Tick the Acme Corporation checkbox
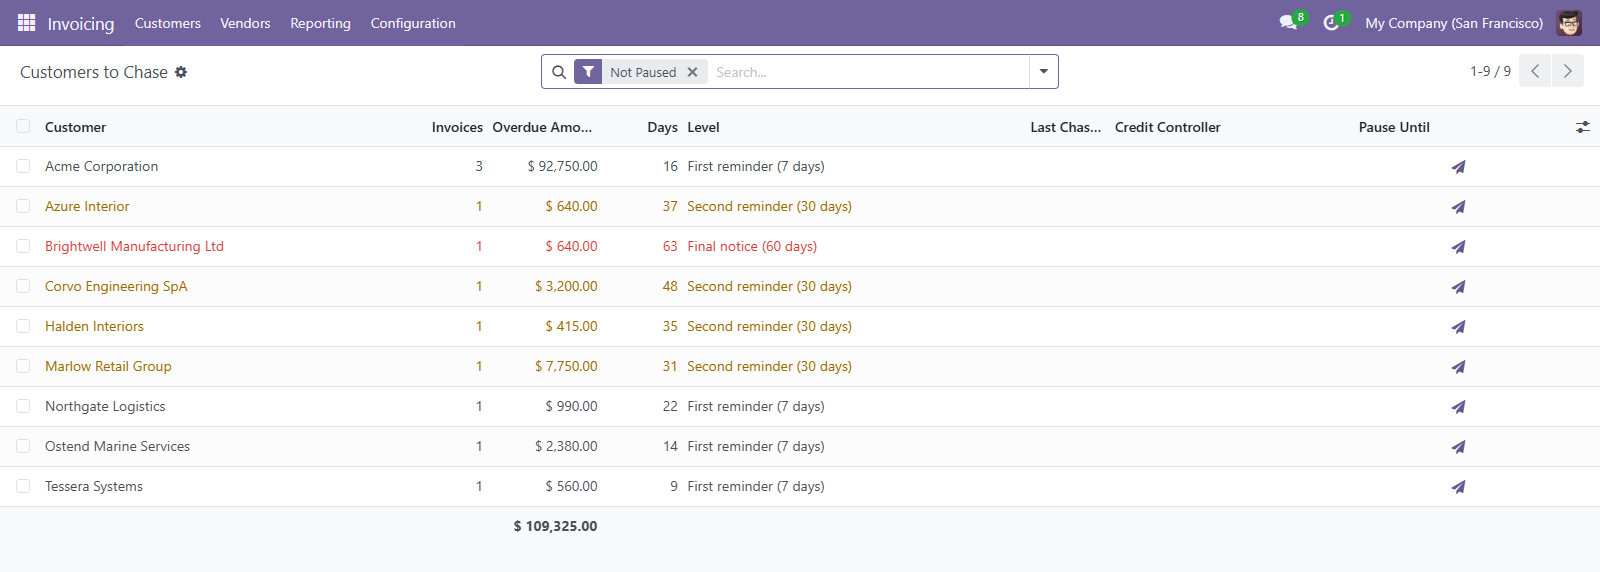This screenshot has height=572, width=1600. tap(23, 166)
